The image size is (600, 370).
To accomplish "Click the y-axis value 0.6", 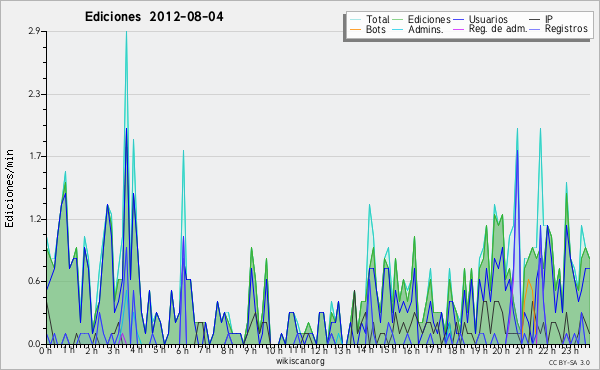I will (34, 282).
